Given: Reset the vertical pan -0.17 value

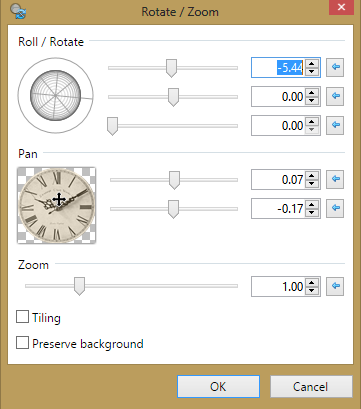Looking at the screenshot, I should point(335,208).
